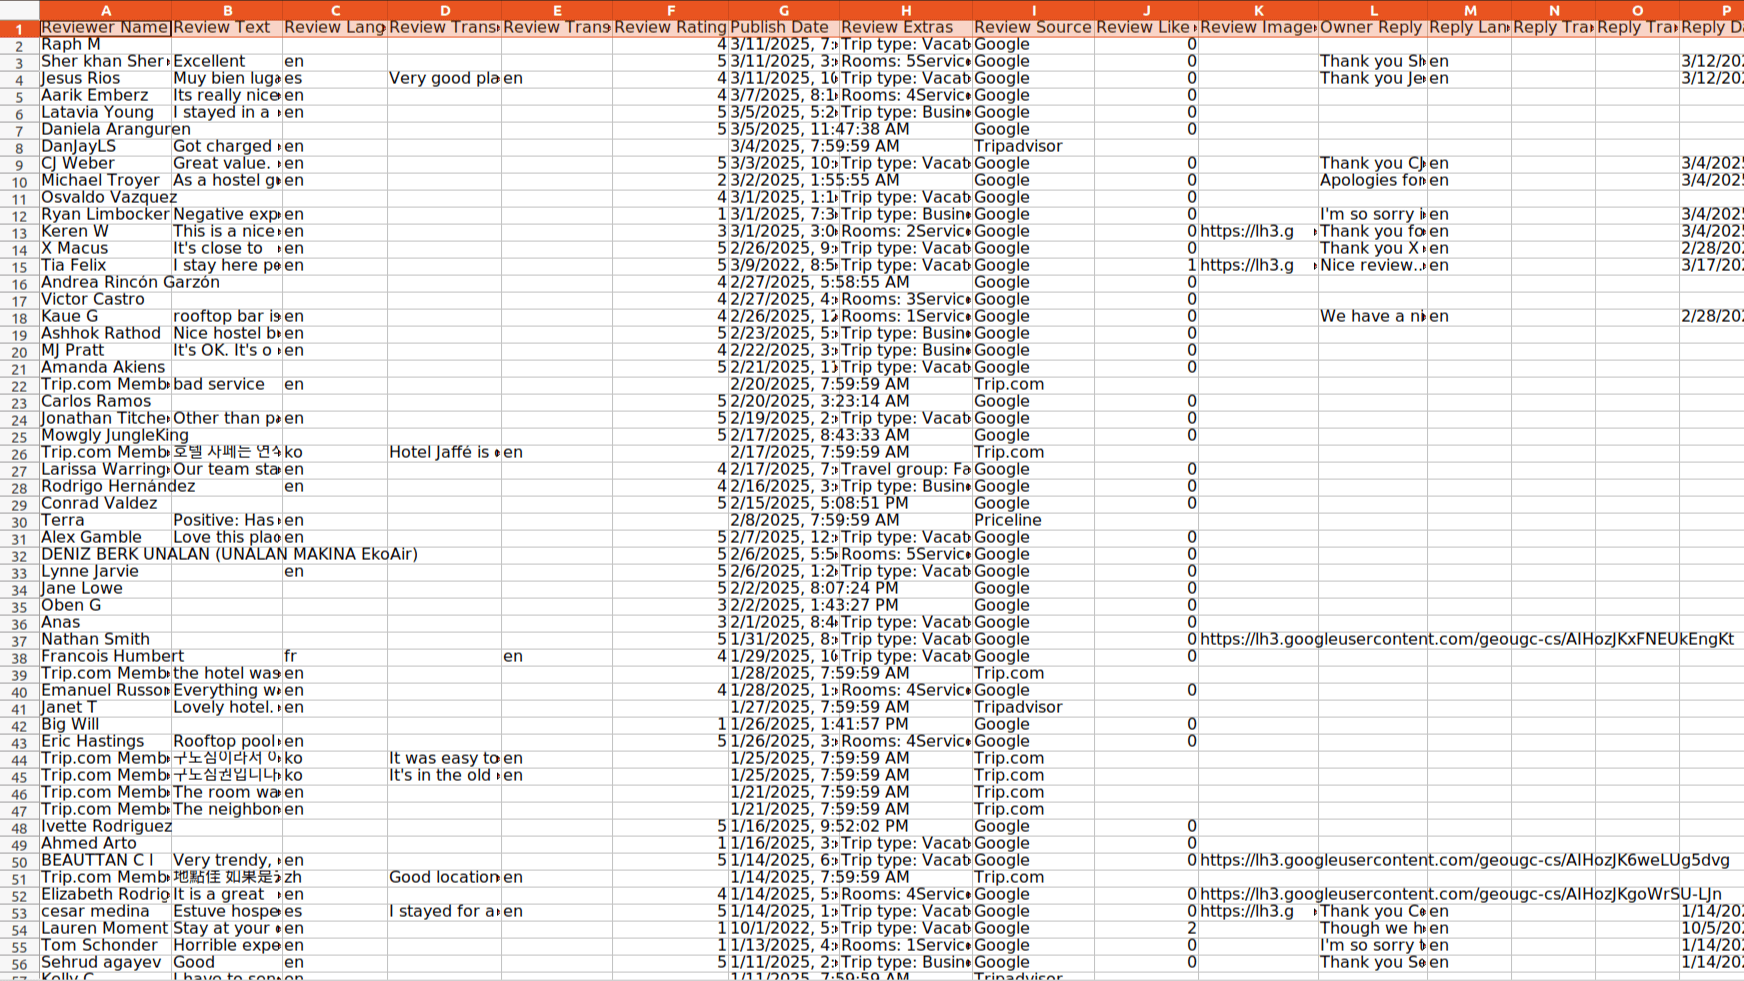The height and width of the screenshot is (981, 1744).
Task: Select column I header
Action: pyautogui.click(x=1033, y=9)
